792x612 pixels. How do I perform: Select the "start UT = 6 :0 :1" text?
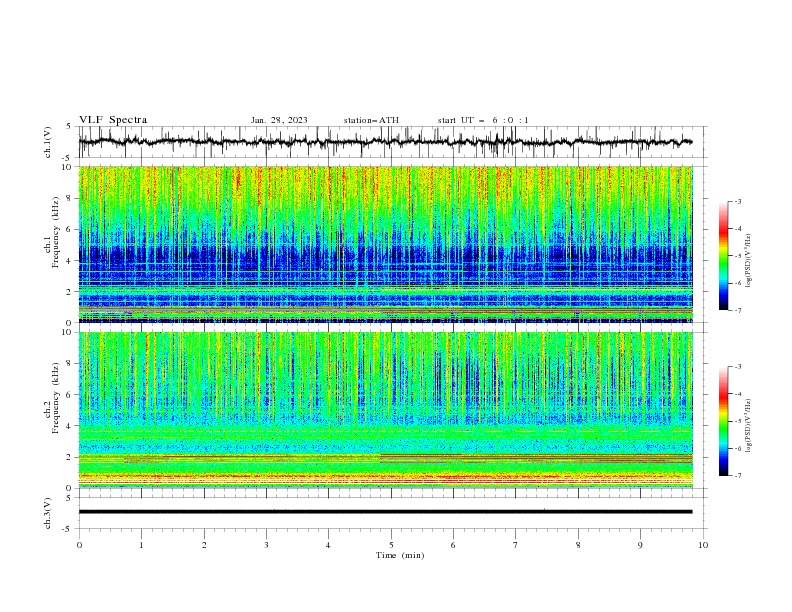tap(483, 120)
